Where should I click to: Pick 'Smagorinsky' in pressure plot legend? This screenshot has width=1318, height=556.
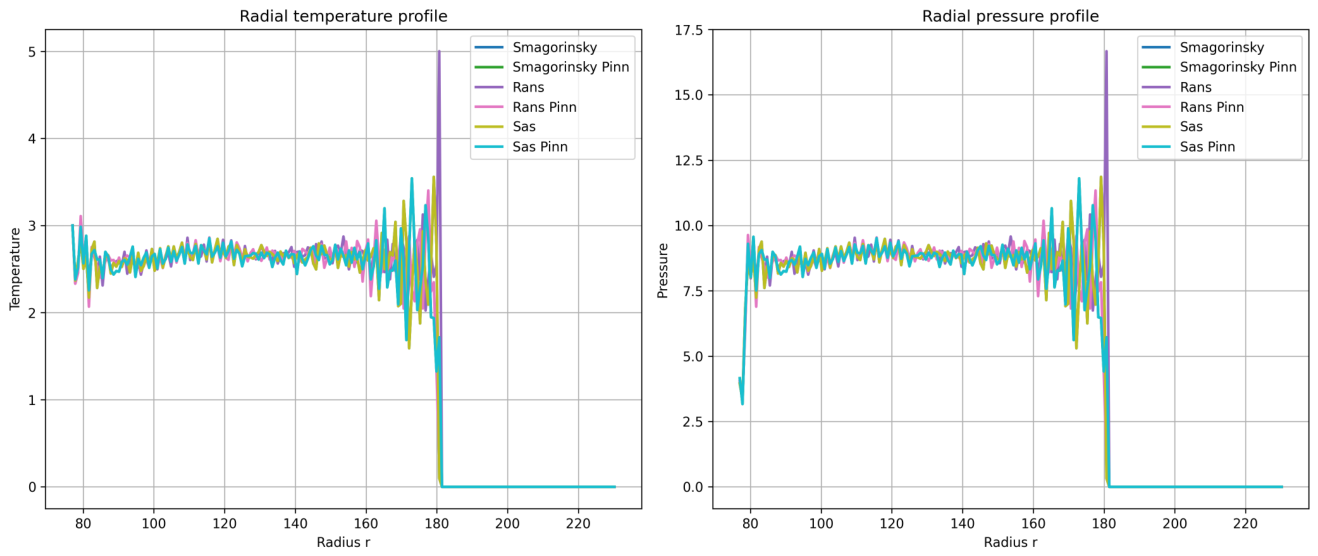[x=1222, y=47]
